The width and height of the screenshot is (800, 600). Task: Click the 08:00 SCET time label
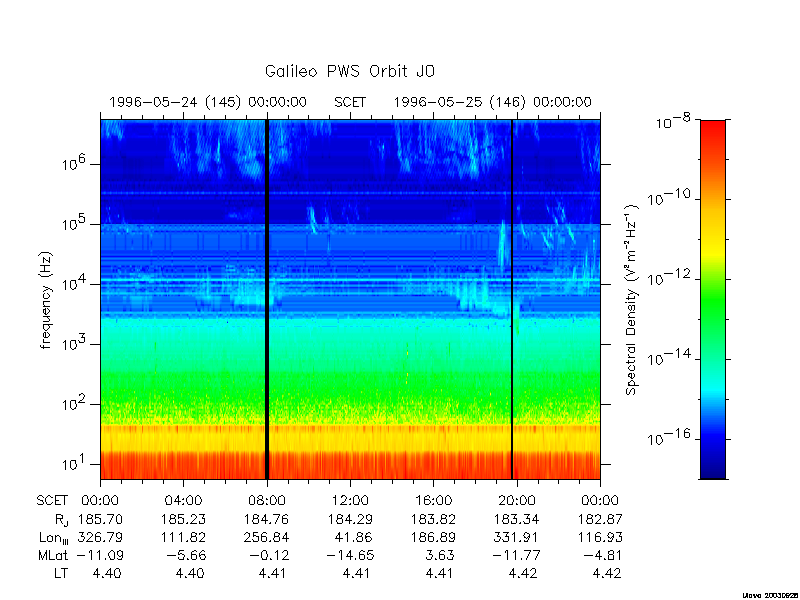267,501
